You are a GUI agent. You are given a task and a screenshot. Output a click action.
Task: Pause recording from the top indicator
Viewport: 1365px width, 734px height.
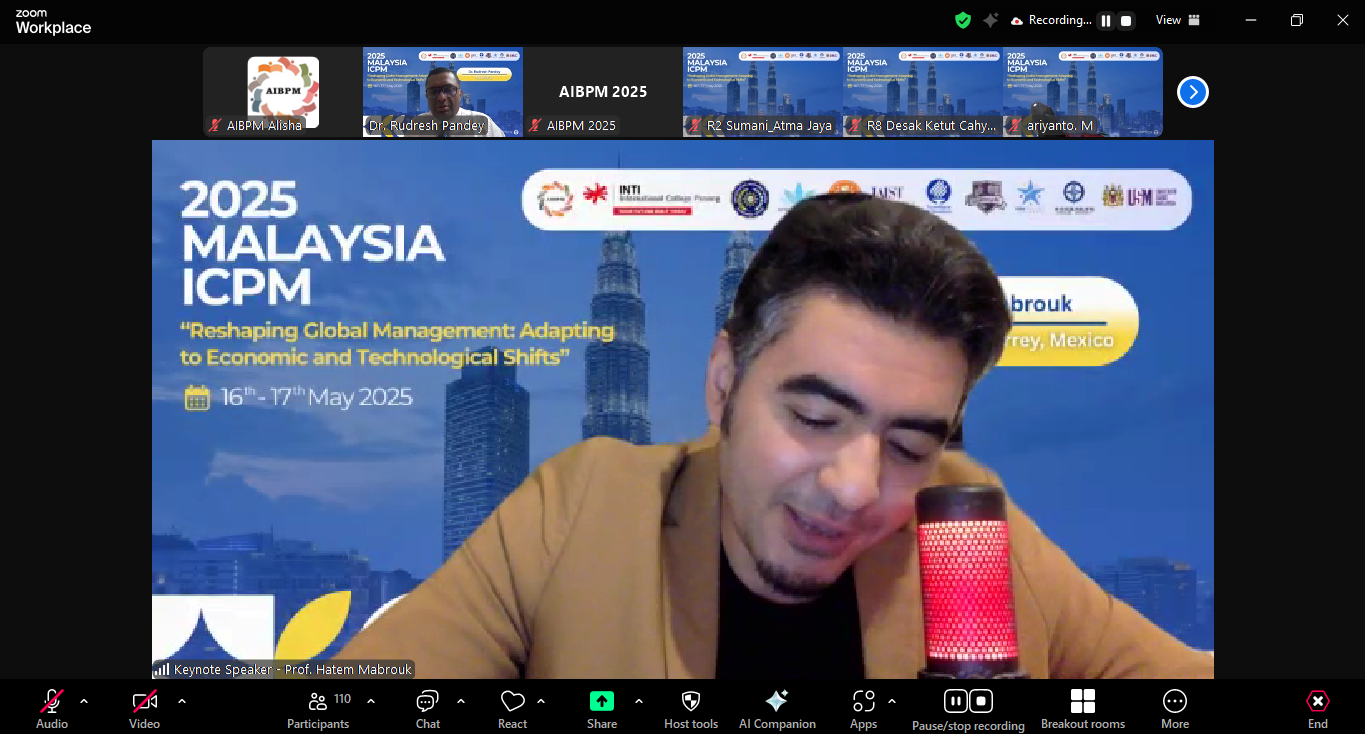pyautogui.click(x=1106, y=20)
